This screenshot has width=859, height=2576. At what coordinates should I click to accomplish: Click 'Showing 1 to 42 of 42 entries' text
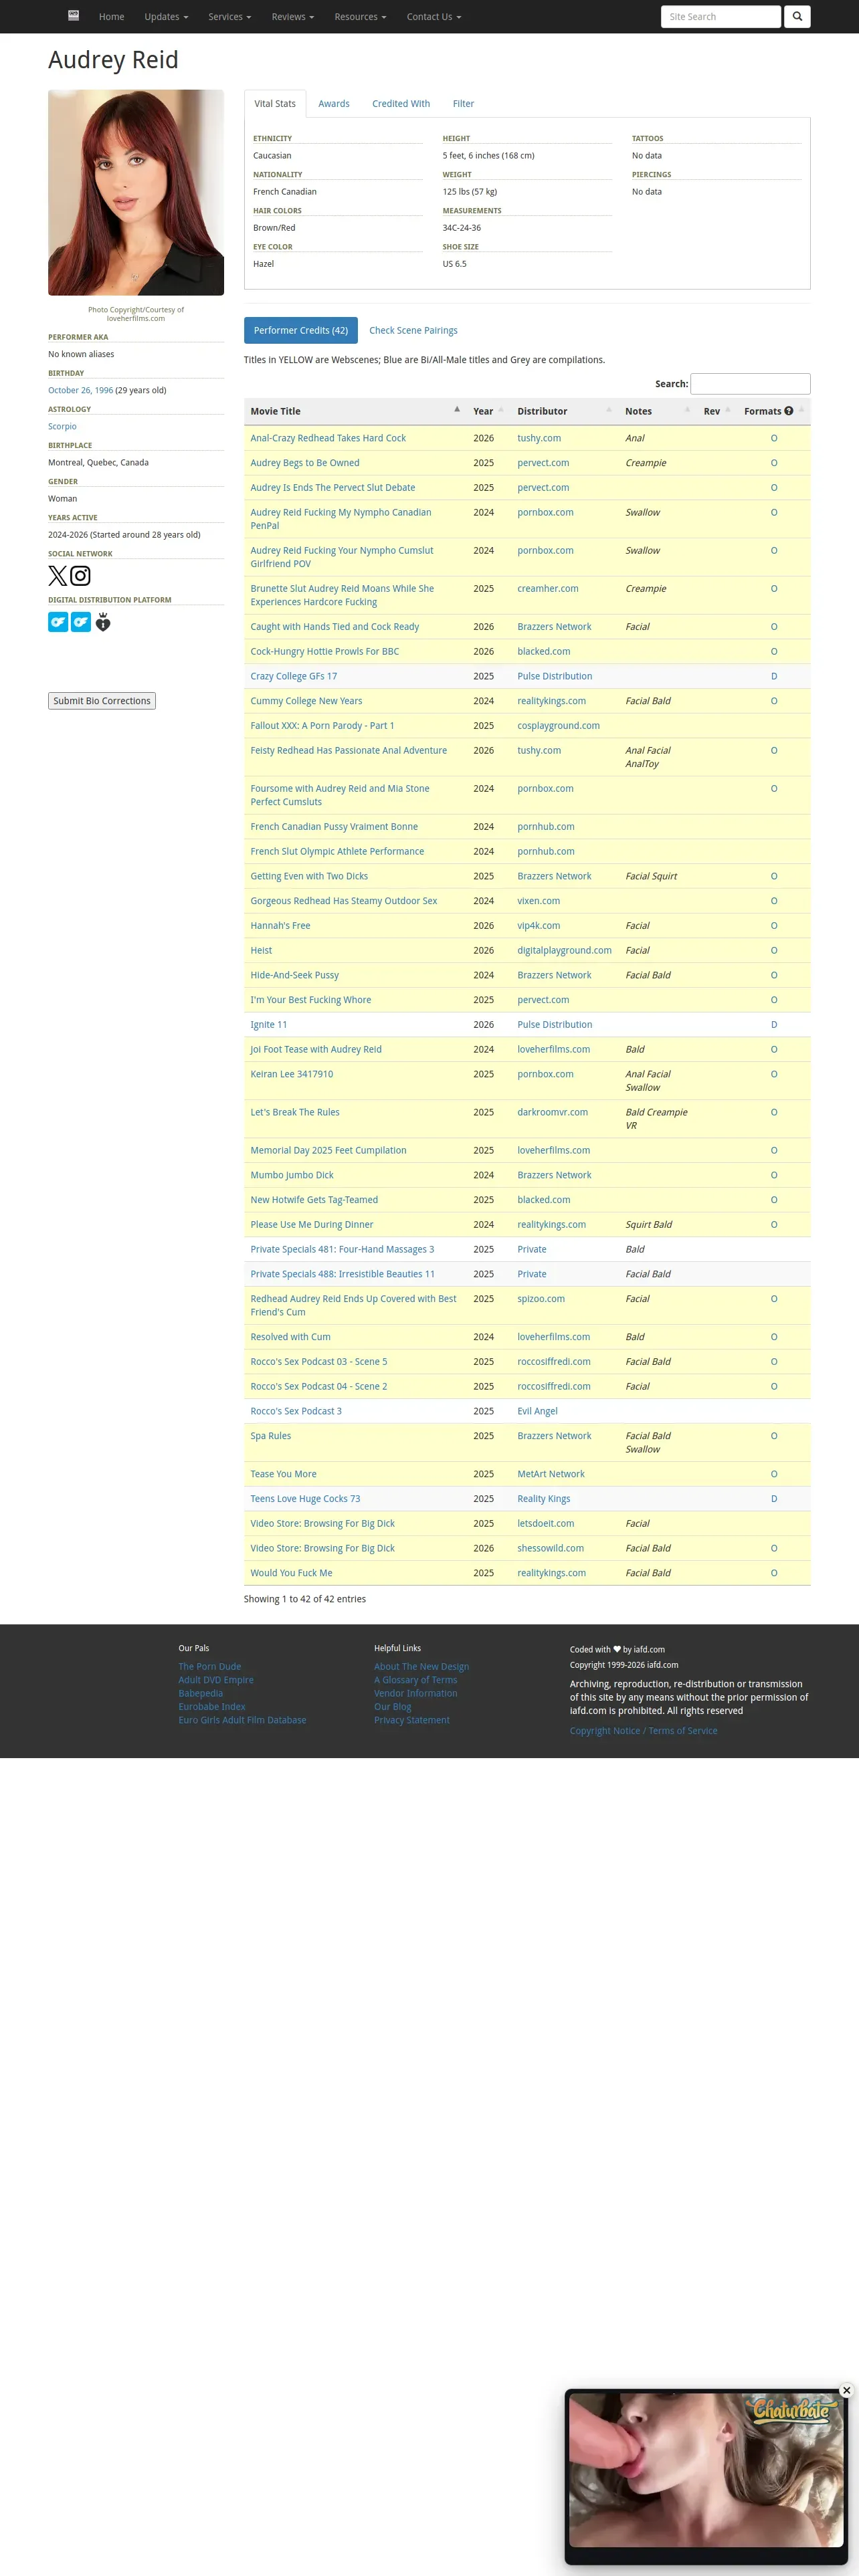[305, 1599]
